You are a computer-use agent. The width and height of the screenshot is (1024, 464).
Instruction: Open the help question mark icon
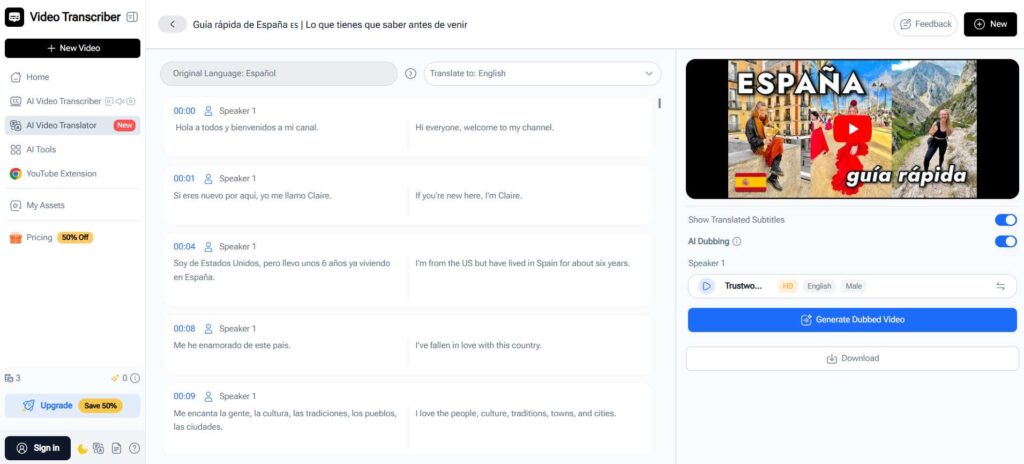(x=134, y=448)
